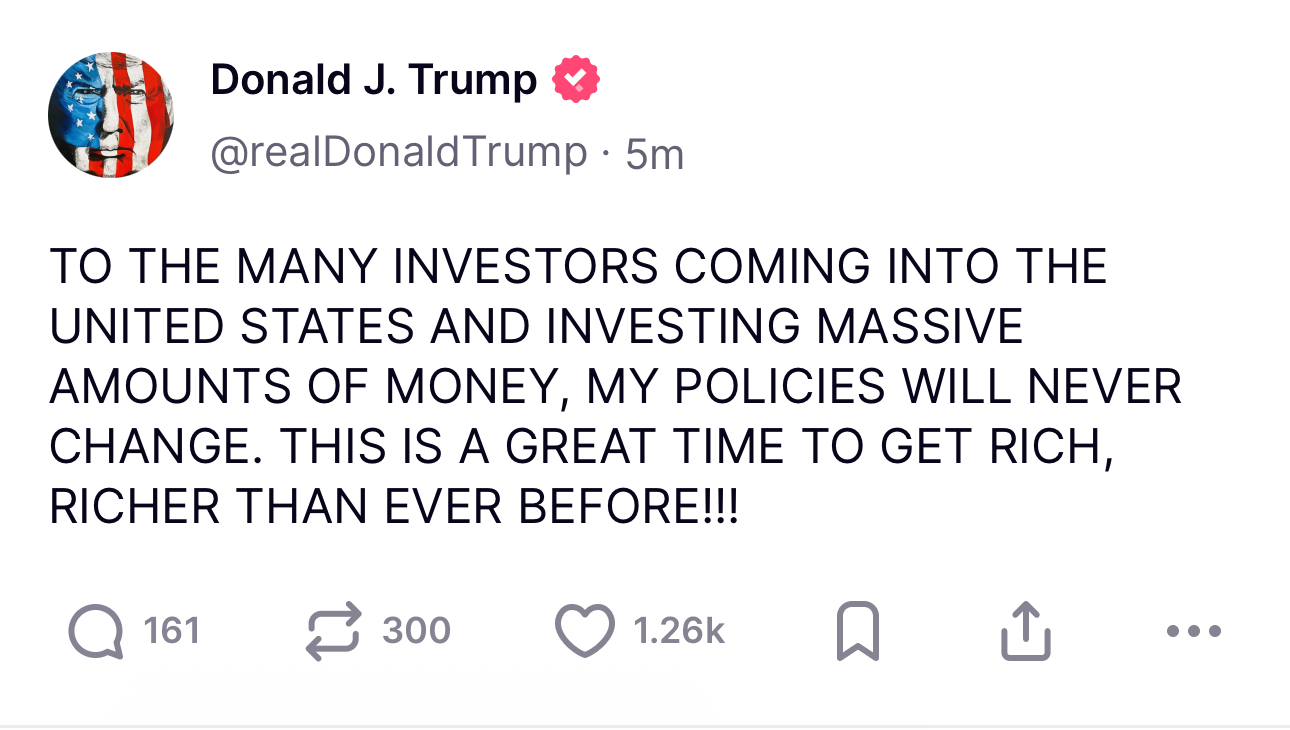1290x730 pixels.
Task: Click the red verified badge
Action: 575,80
